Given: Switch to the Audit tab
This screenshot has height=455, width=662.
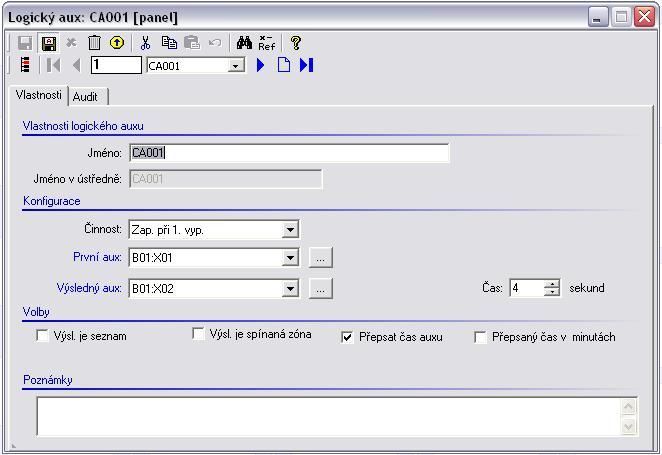Looking at the screenshot, I should tap(86, 96).
